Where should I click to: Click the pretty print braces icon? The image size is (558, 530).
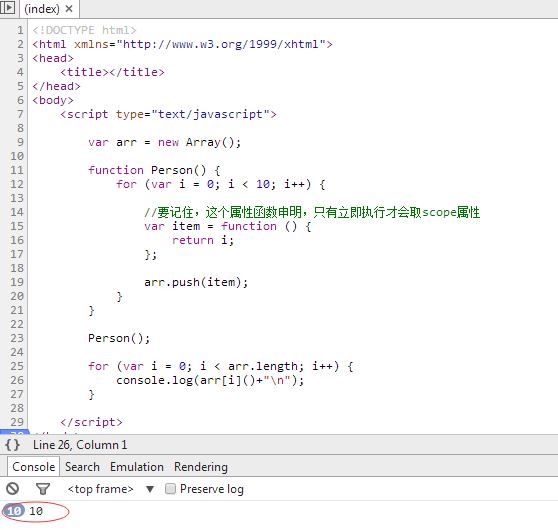pyautogui.click(x=12, y=445)
